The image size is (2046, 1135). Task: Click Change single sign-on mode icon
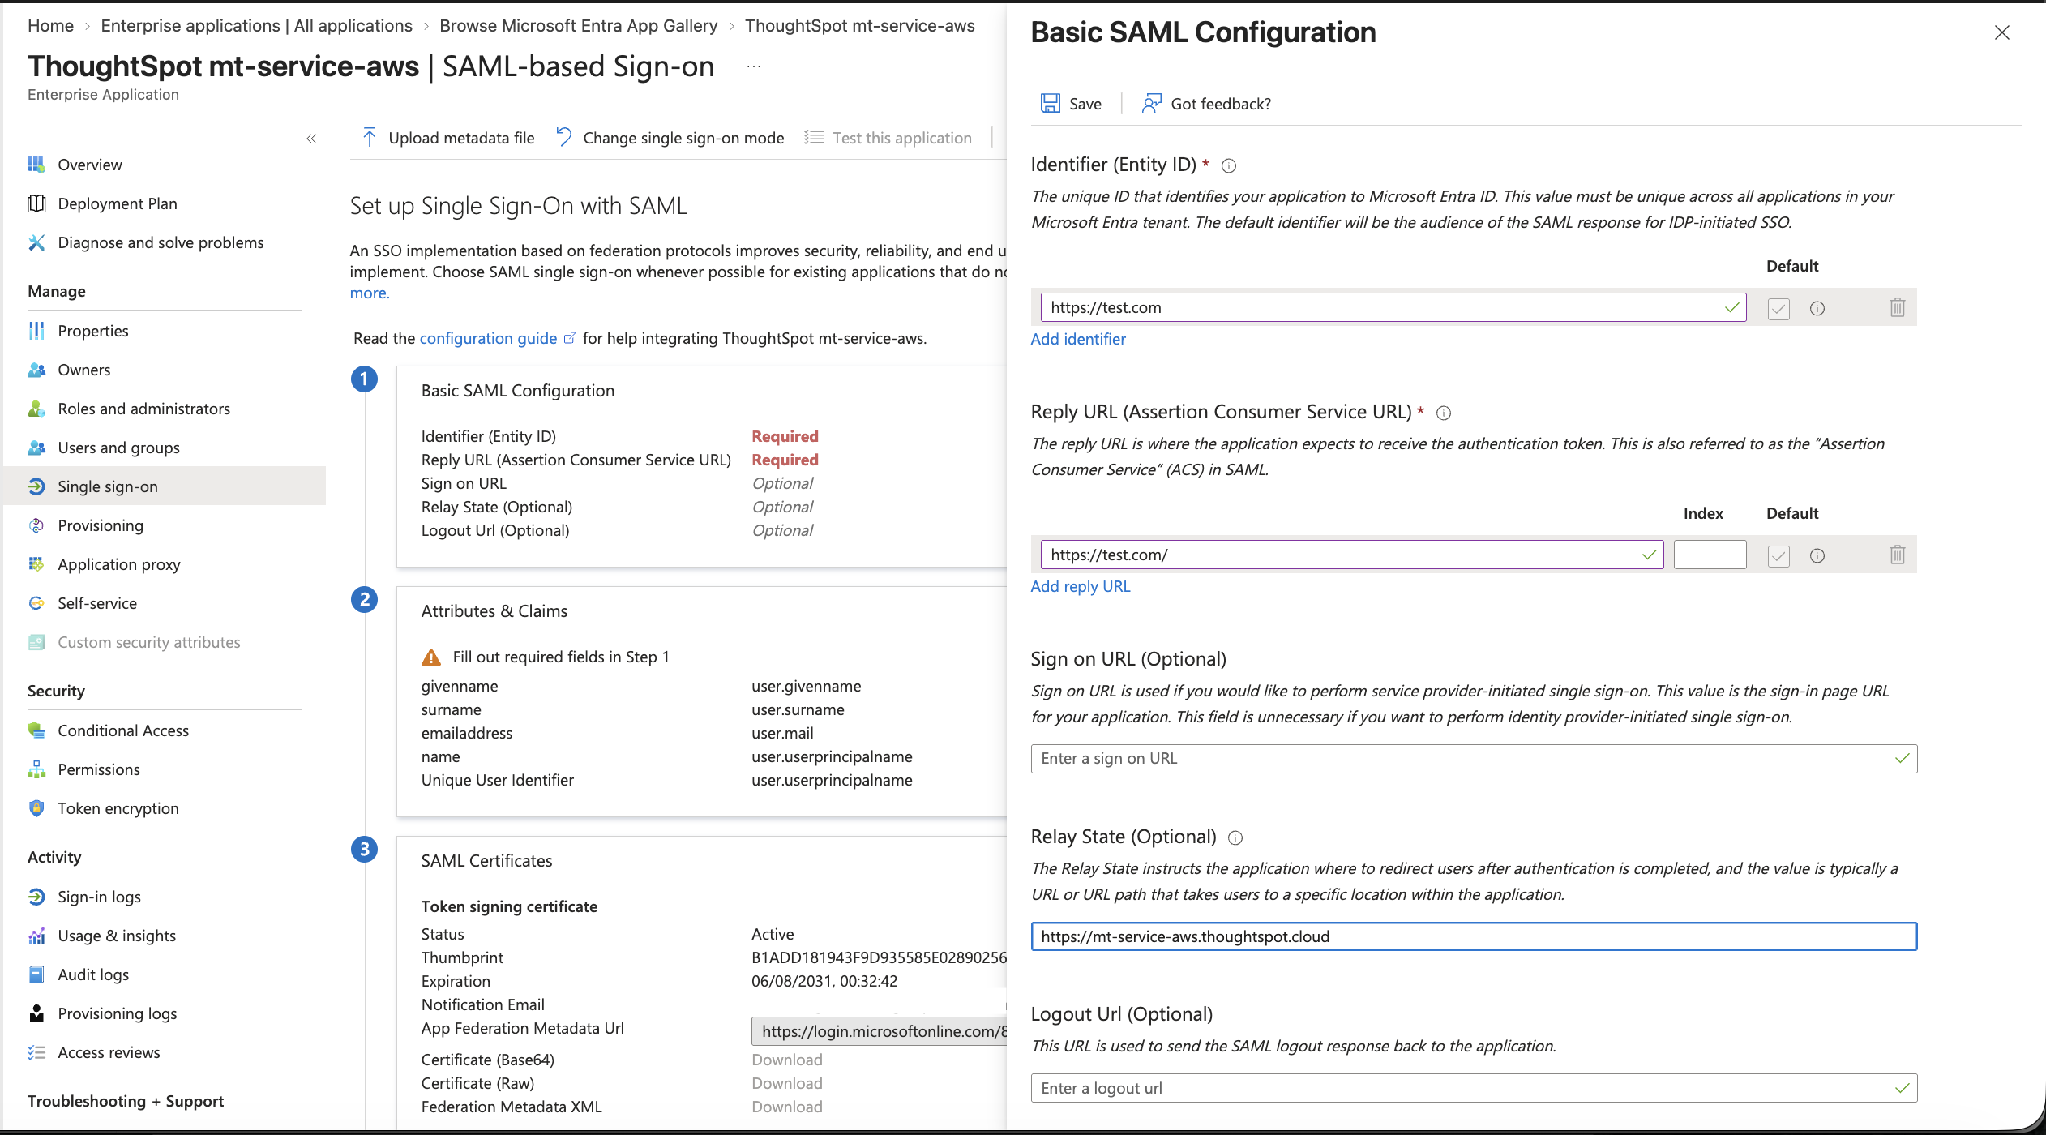(564, 137)
